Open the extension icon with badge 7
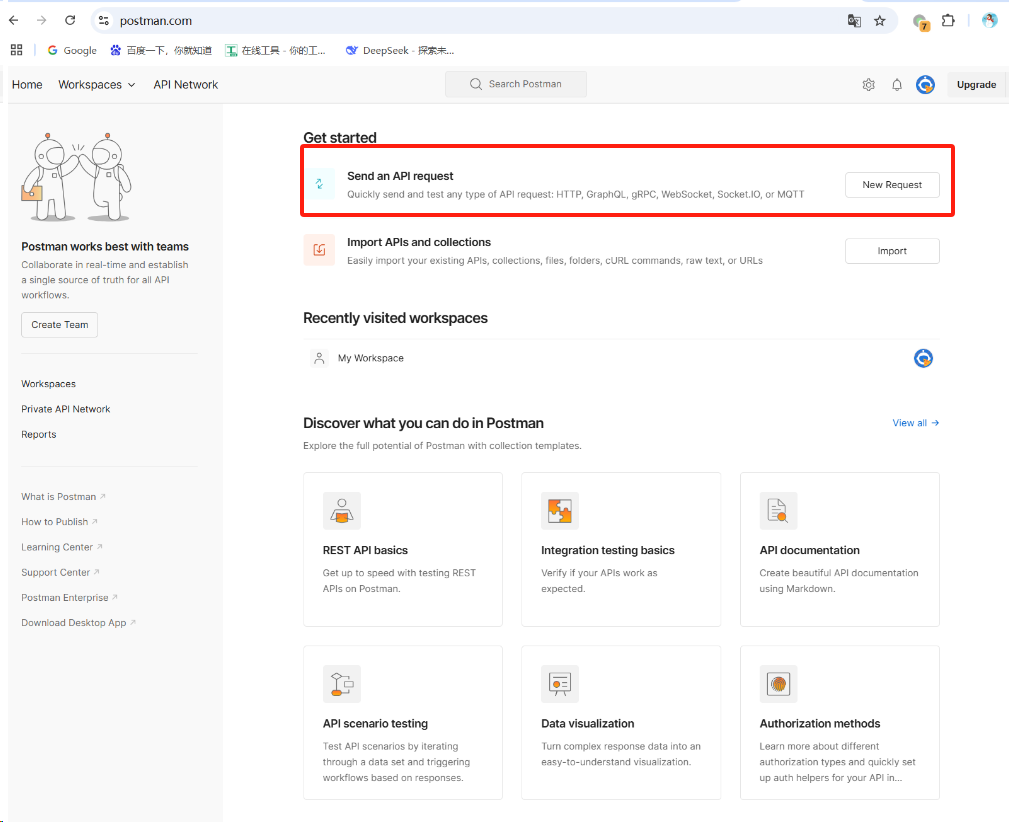Image resolution: width=1009 pixels, height=822 pixels. coord(921,22)
